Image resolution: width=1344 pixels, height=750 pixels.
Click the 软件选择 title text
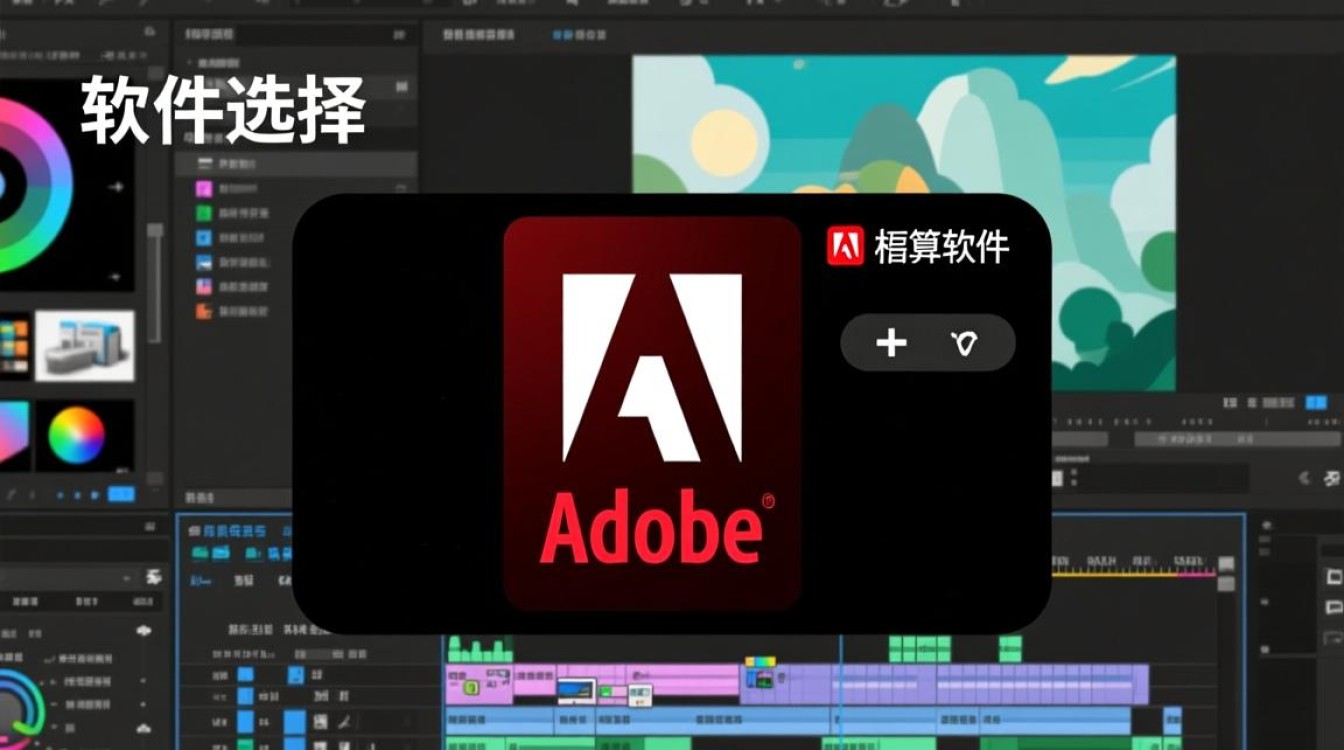pos(223,110)
